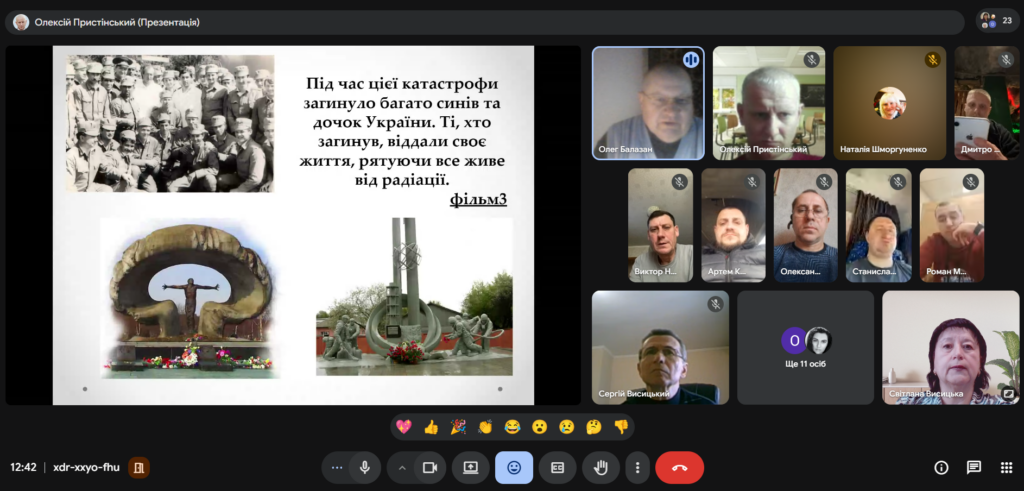The image size is (1024, 491).
Task: Leave the call with red hang-up button
Action: pos(679,467)
